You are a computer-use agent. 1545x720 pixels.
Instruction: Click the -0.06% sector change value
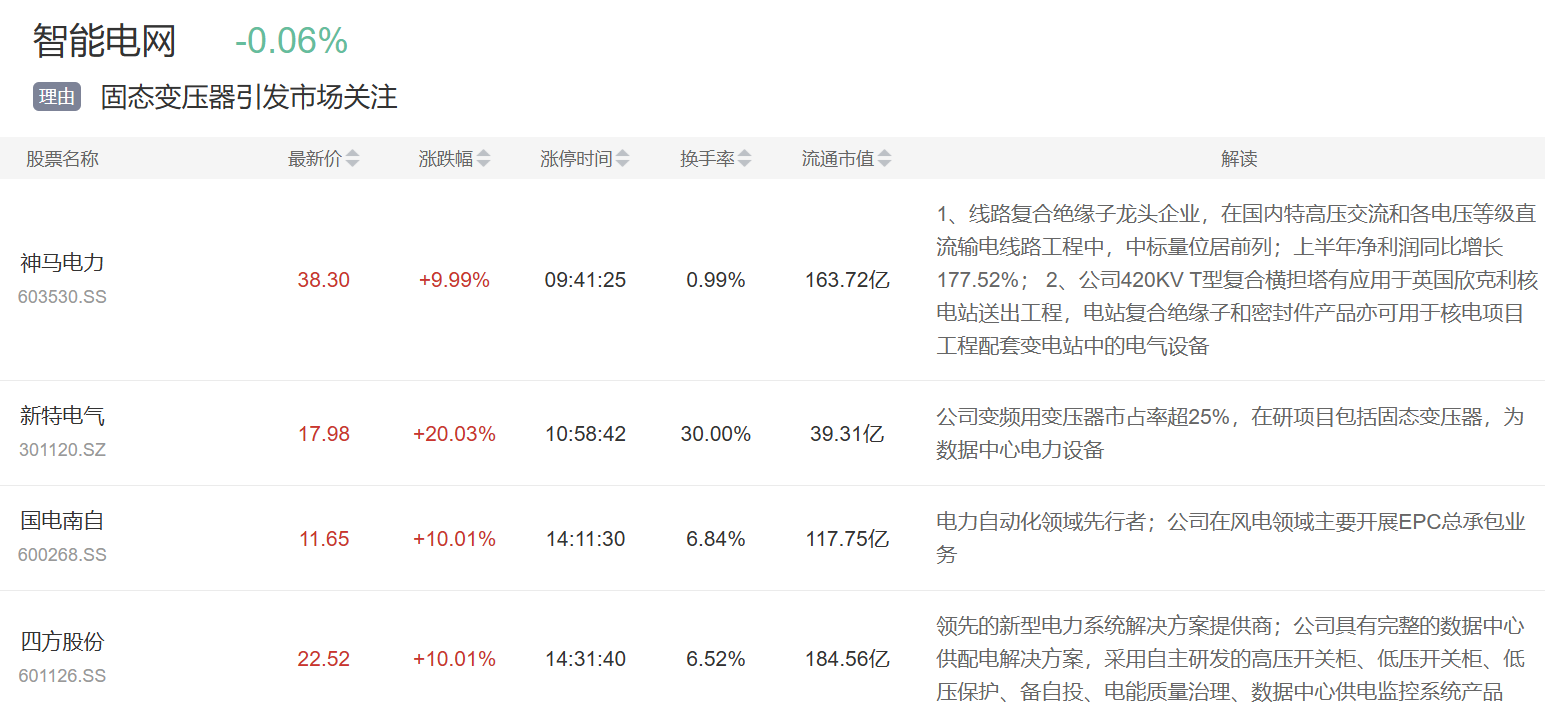pos(291,41)
